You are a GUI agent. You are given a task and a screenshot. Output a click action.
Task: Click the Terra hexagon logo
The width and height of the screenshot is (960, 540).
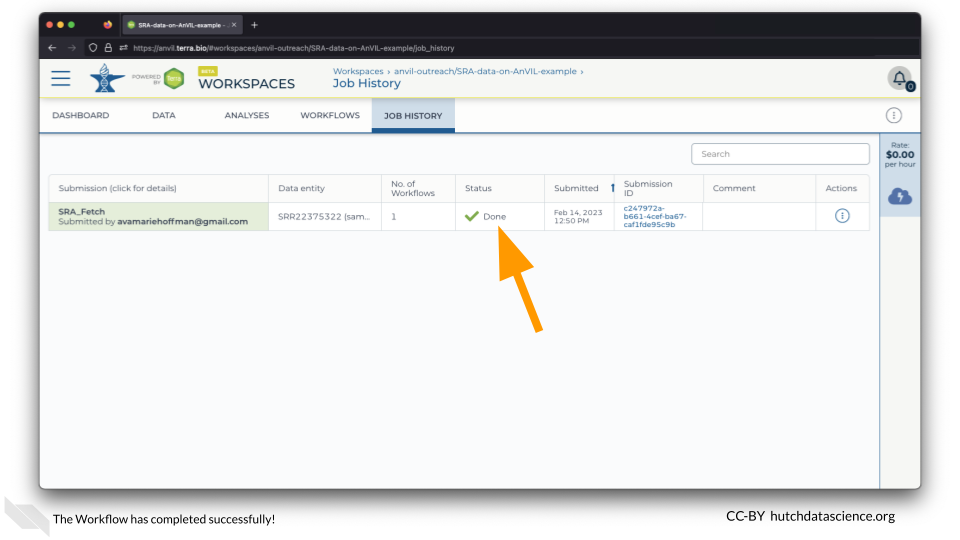(174, 78)
